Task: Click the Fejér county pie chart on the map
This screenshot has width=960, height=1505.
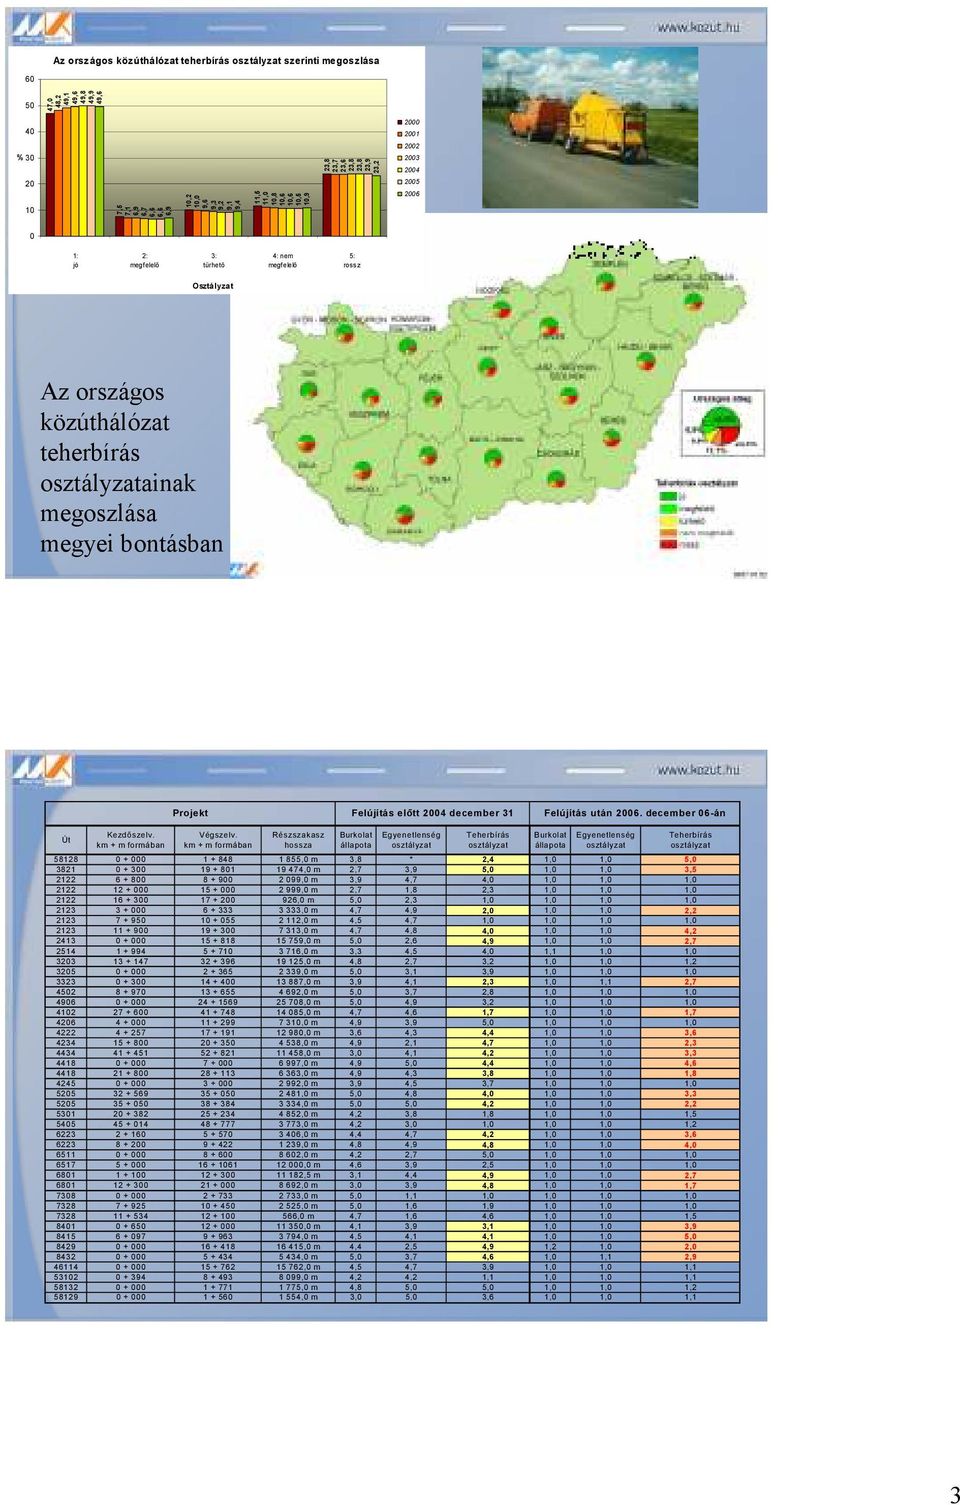Action: (x=431, y=398)
